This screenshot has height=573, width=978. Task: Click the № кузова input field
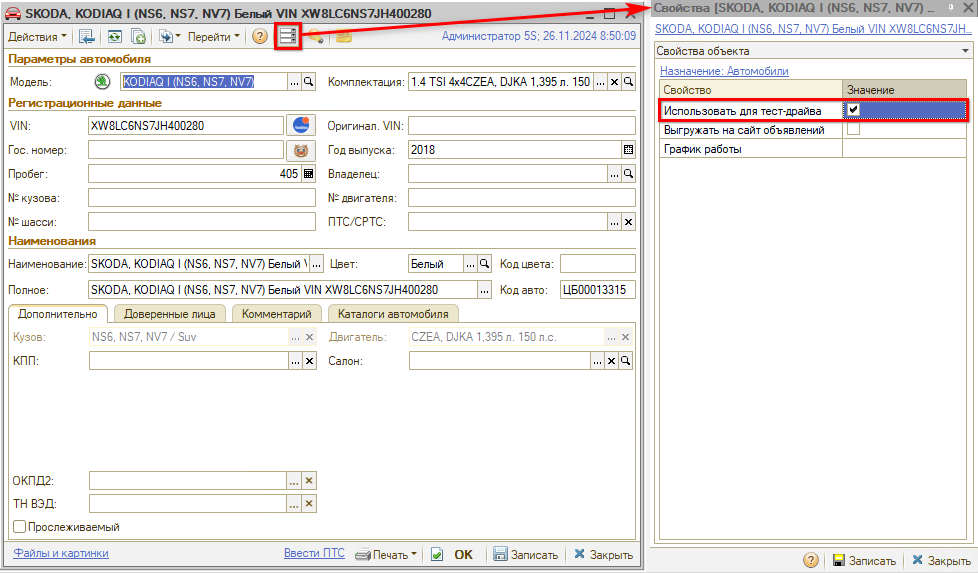[201, 198]
